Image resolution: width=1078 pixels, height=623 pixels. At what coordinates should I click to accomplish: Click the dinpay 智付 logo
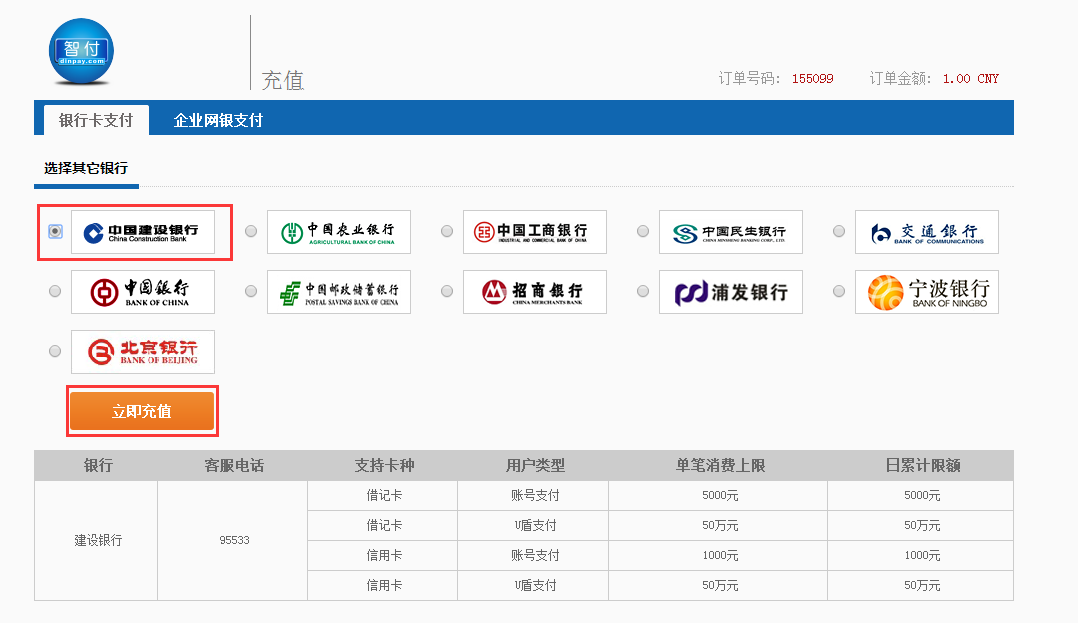pyautogui.click(x=81, y=52)
